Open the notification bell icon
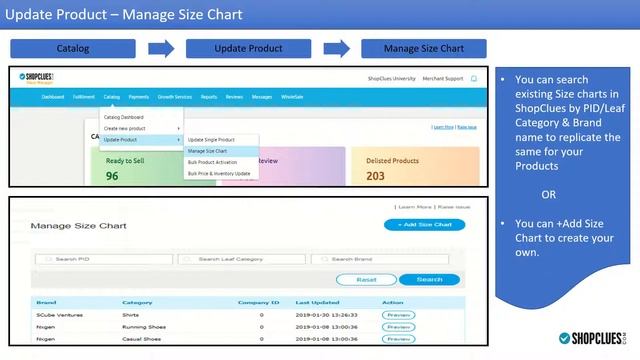The height and width of the screenshot is (360, 640). pos(473,78)
